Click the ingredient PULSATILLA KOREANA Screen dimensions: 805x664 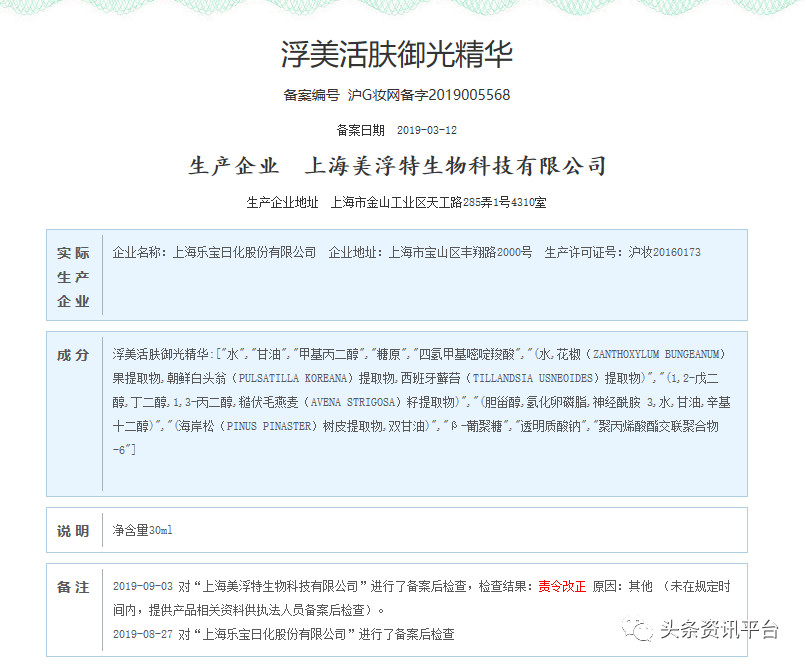(x=293, y=379)
